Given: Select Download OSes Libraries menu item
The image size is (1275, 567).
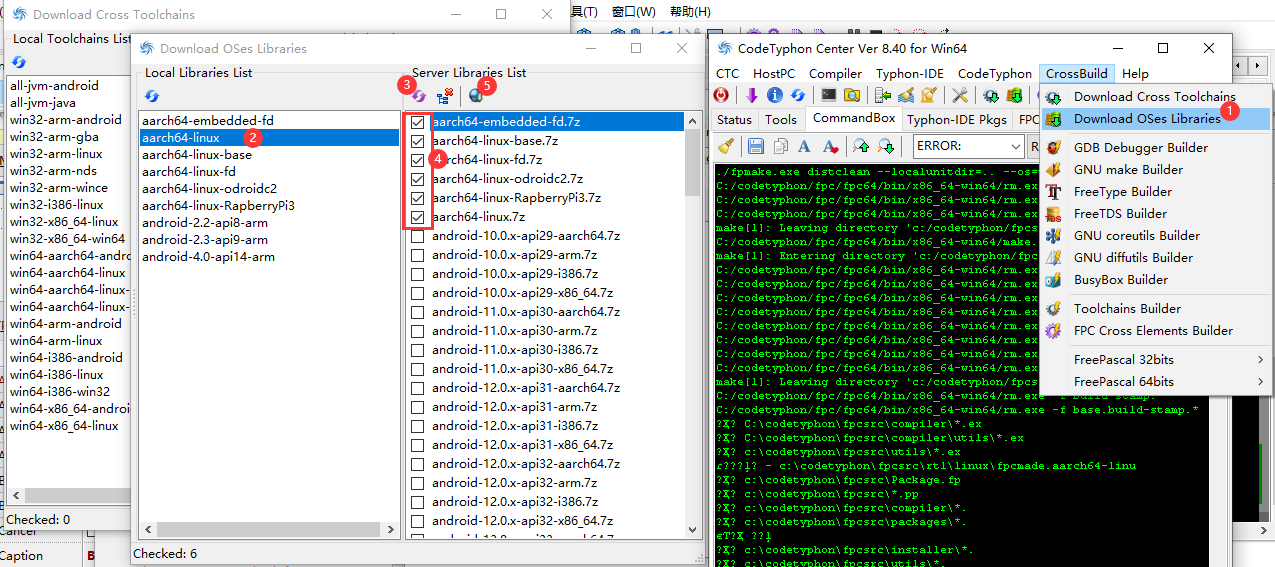Looking at the screenshot, I should click(x=1155, y=118).
